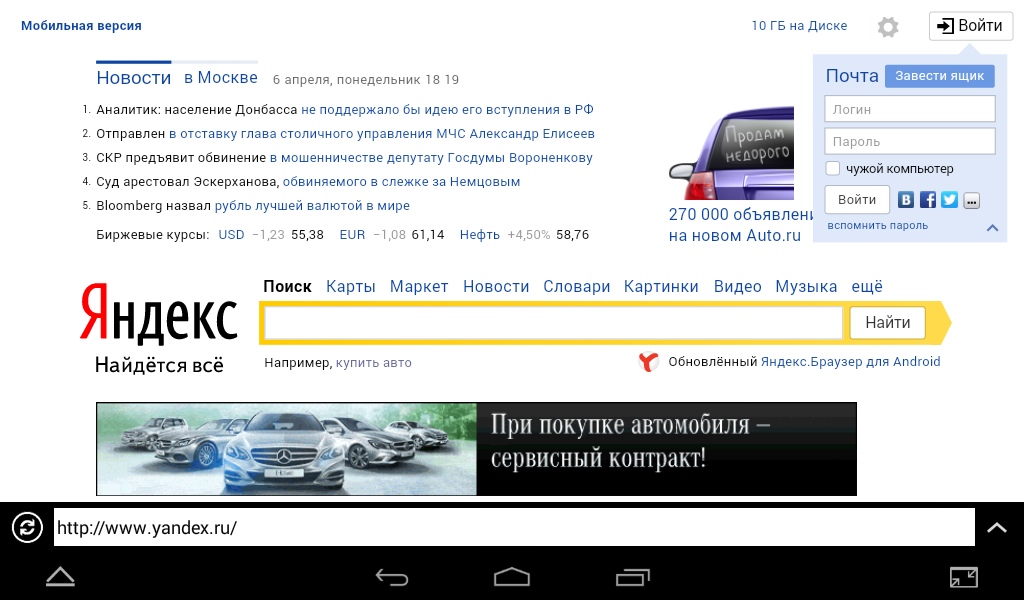Tap the Android back navigation icon

[x=392, y=577]
